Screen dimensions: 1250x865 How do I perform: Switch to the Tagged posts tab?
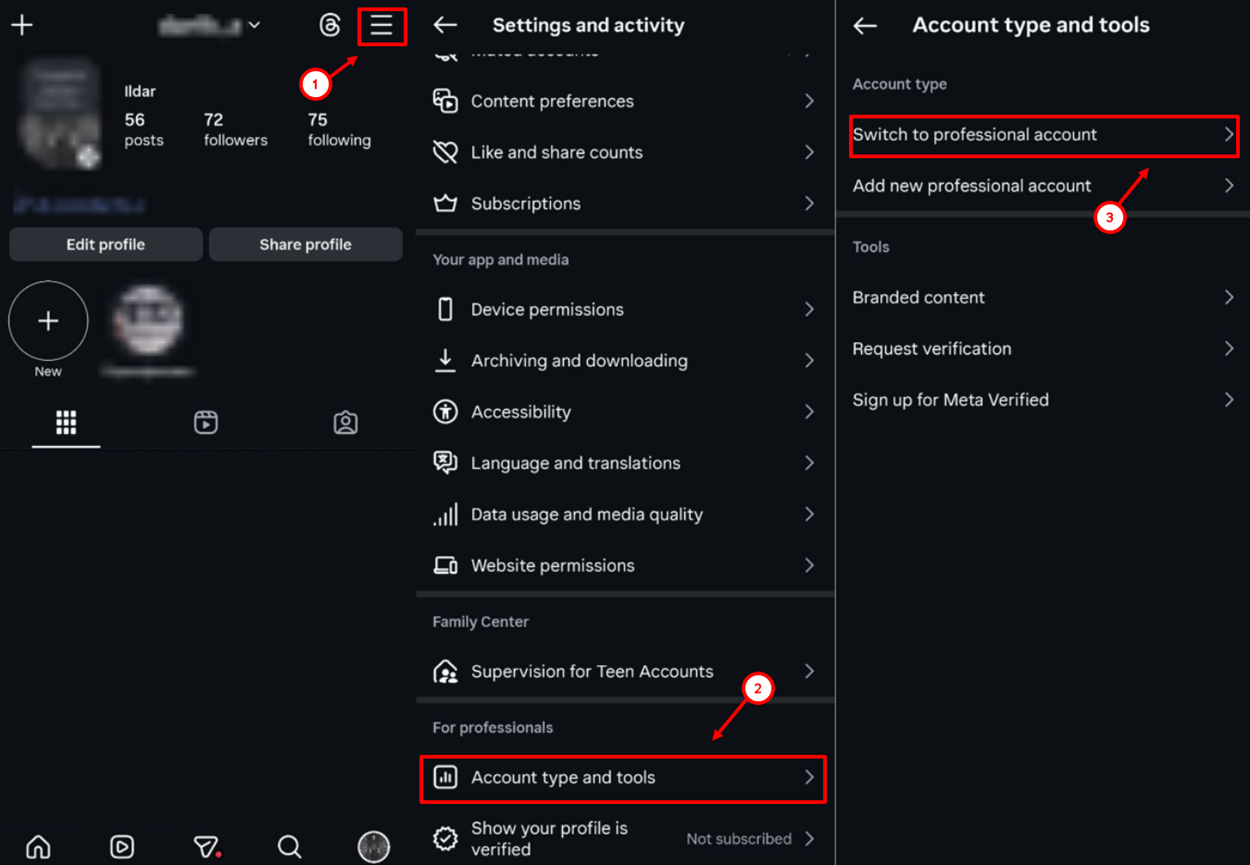point(345,422)
